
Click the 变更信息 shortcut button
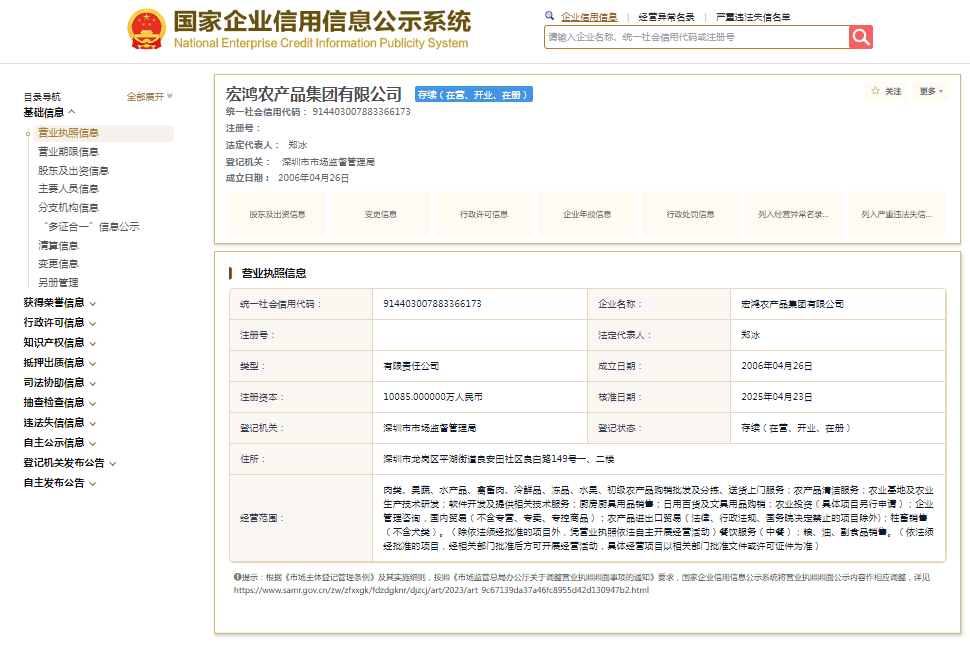click(380, 214)
